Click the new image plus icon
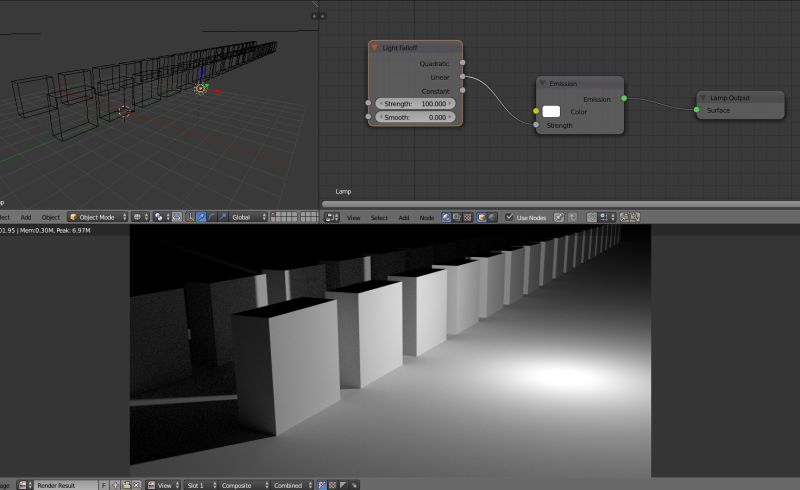800x490 pixels. (x=115, y=485)
